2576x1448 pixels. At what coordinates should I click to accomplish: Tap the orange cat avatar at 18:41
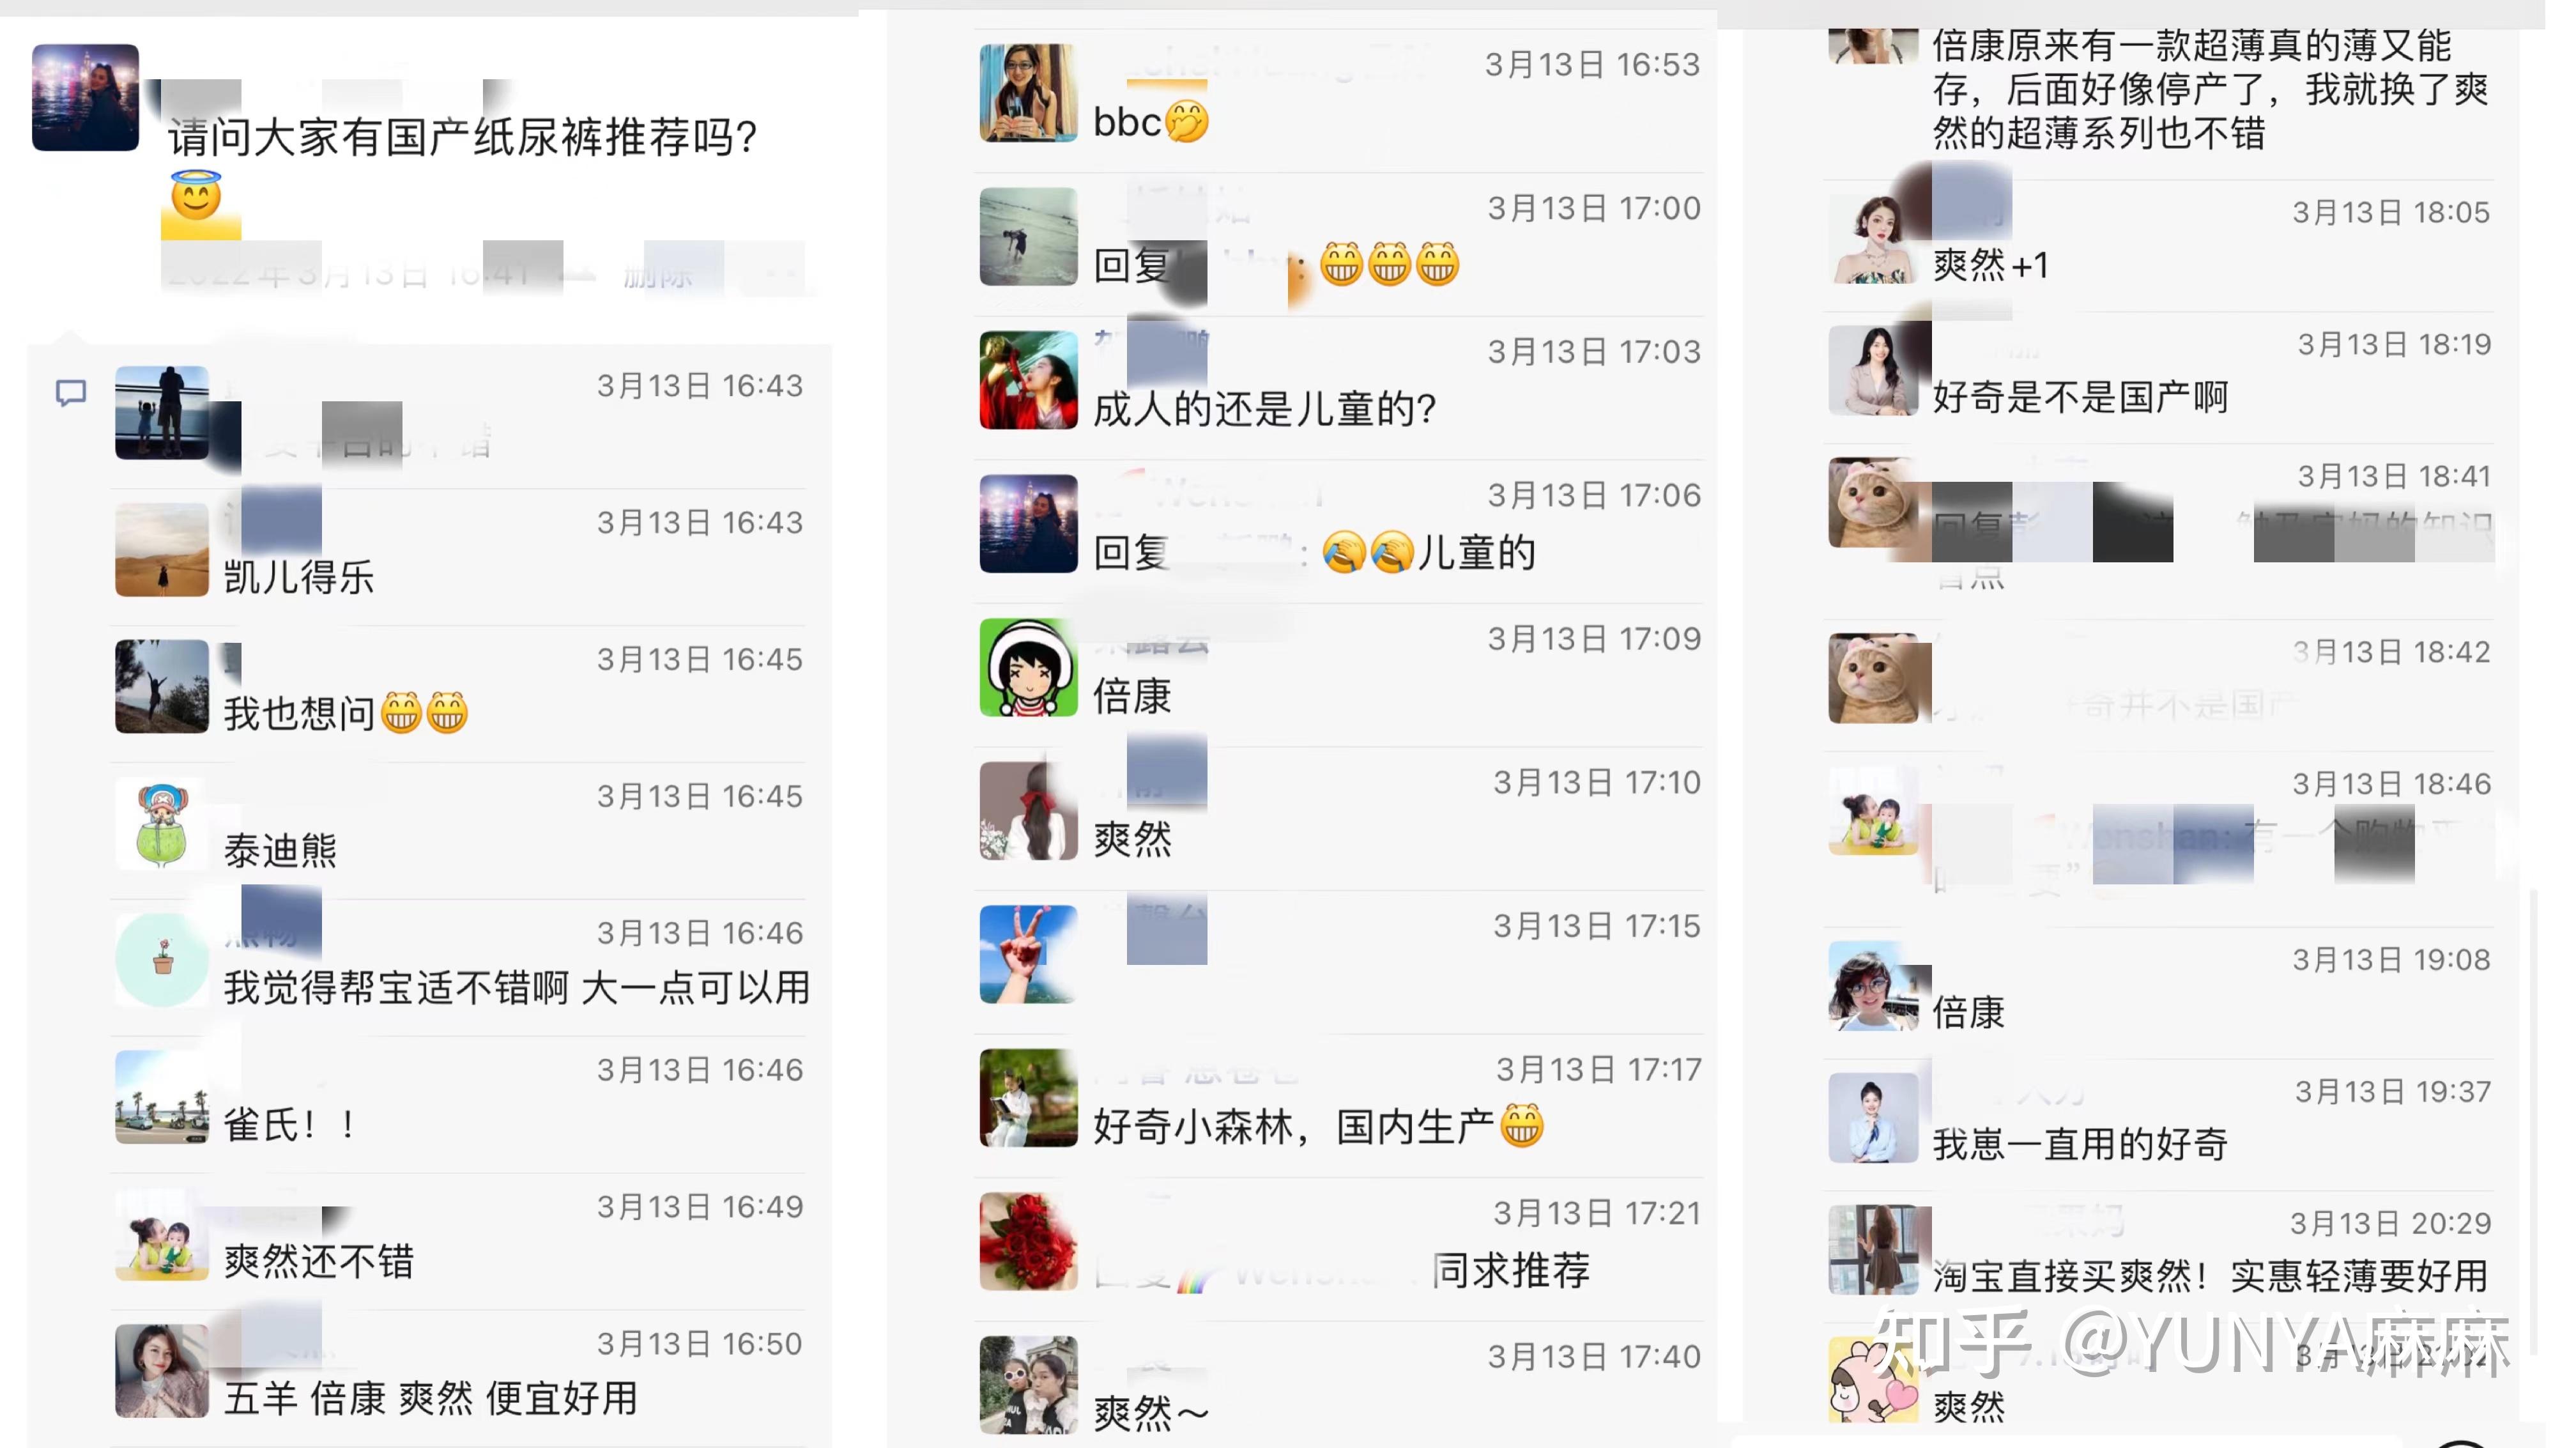coord(1873,503)
